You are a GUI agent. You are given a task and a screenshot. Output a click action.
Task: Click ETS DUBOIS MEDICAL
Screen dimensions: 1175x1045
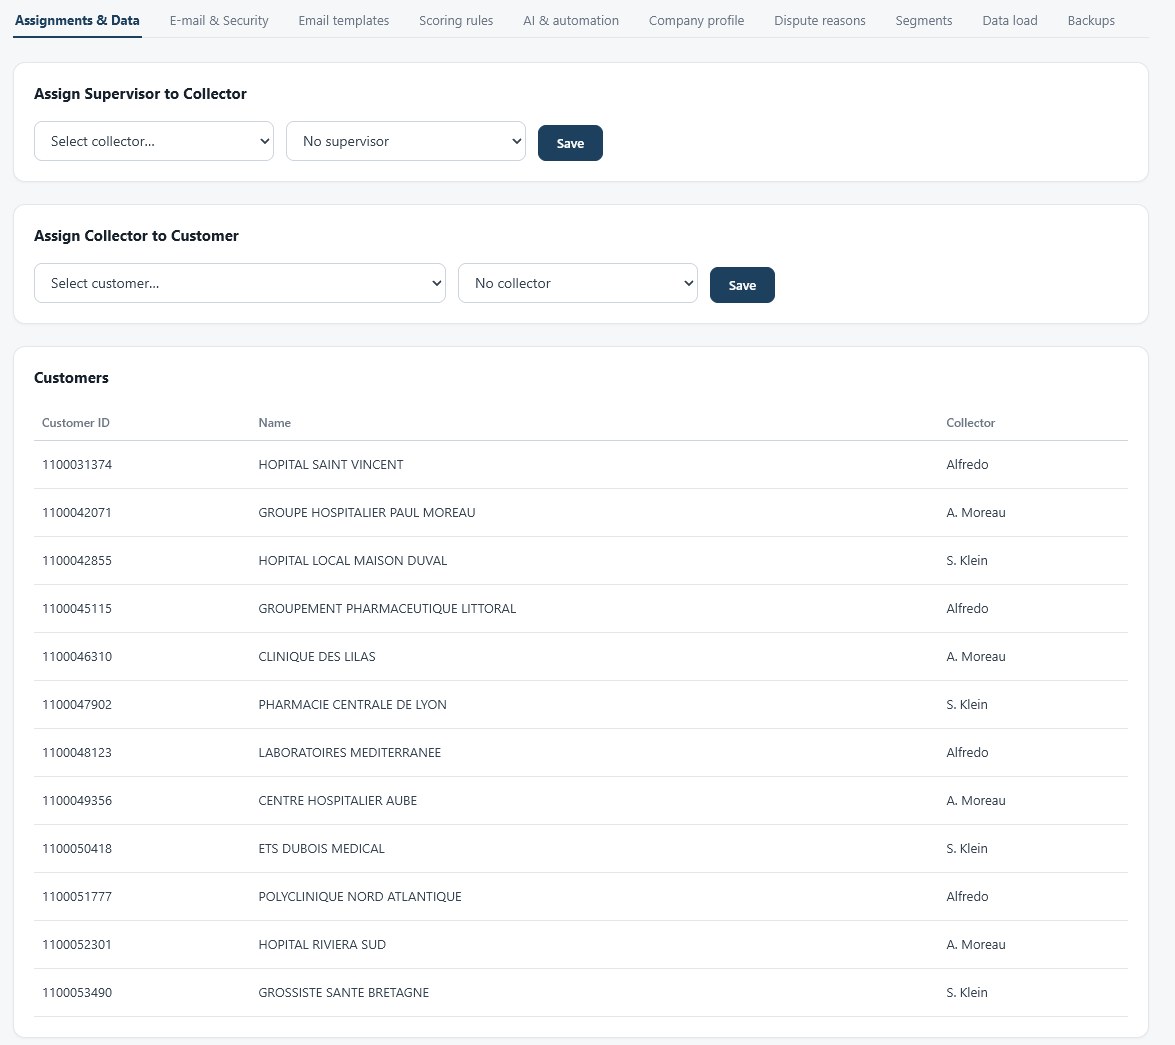321,848
